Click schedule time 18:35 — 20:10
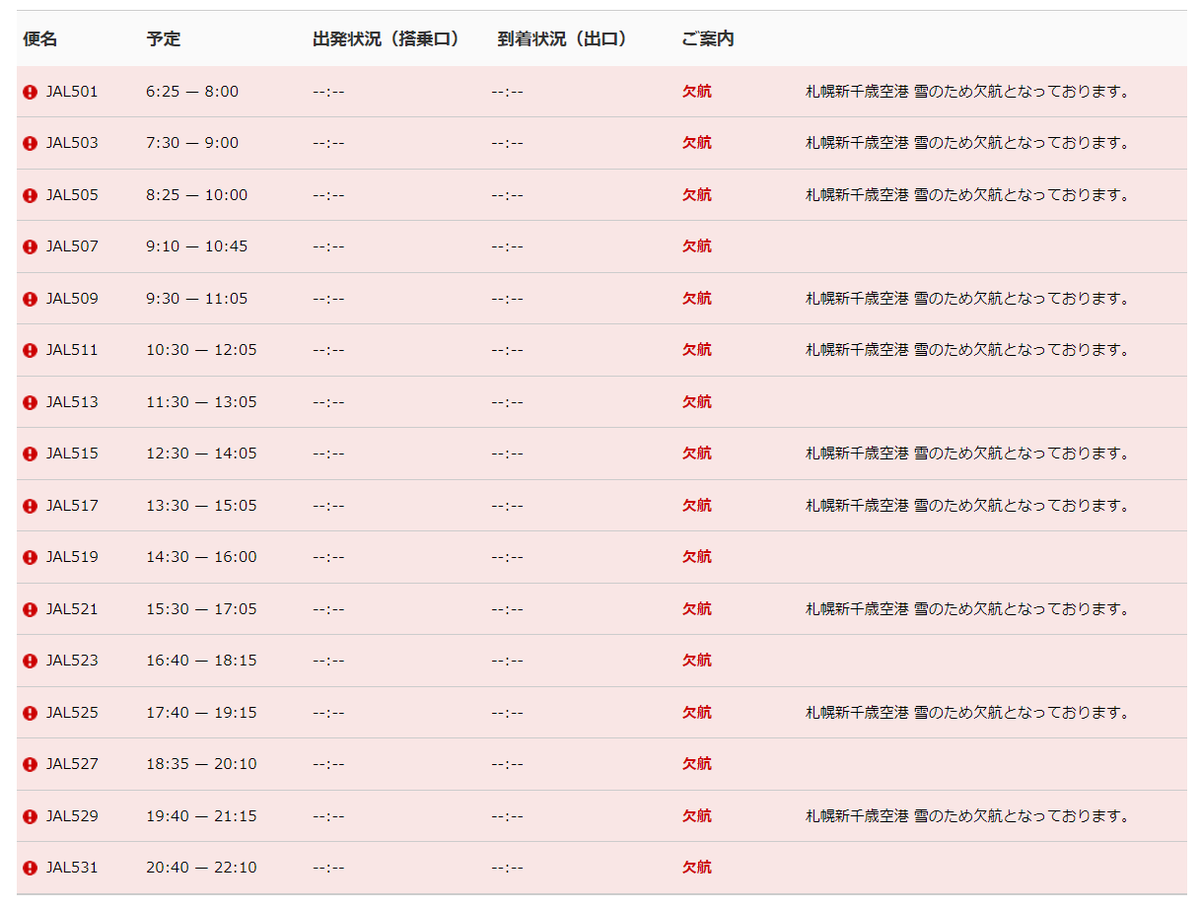This screenshot has width=1200, height=909. tap(201, 764)
